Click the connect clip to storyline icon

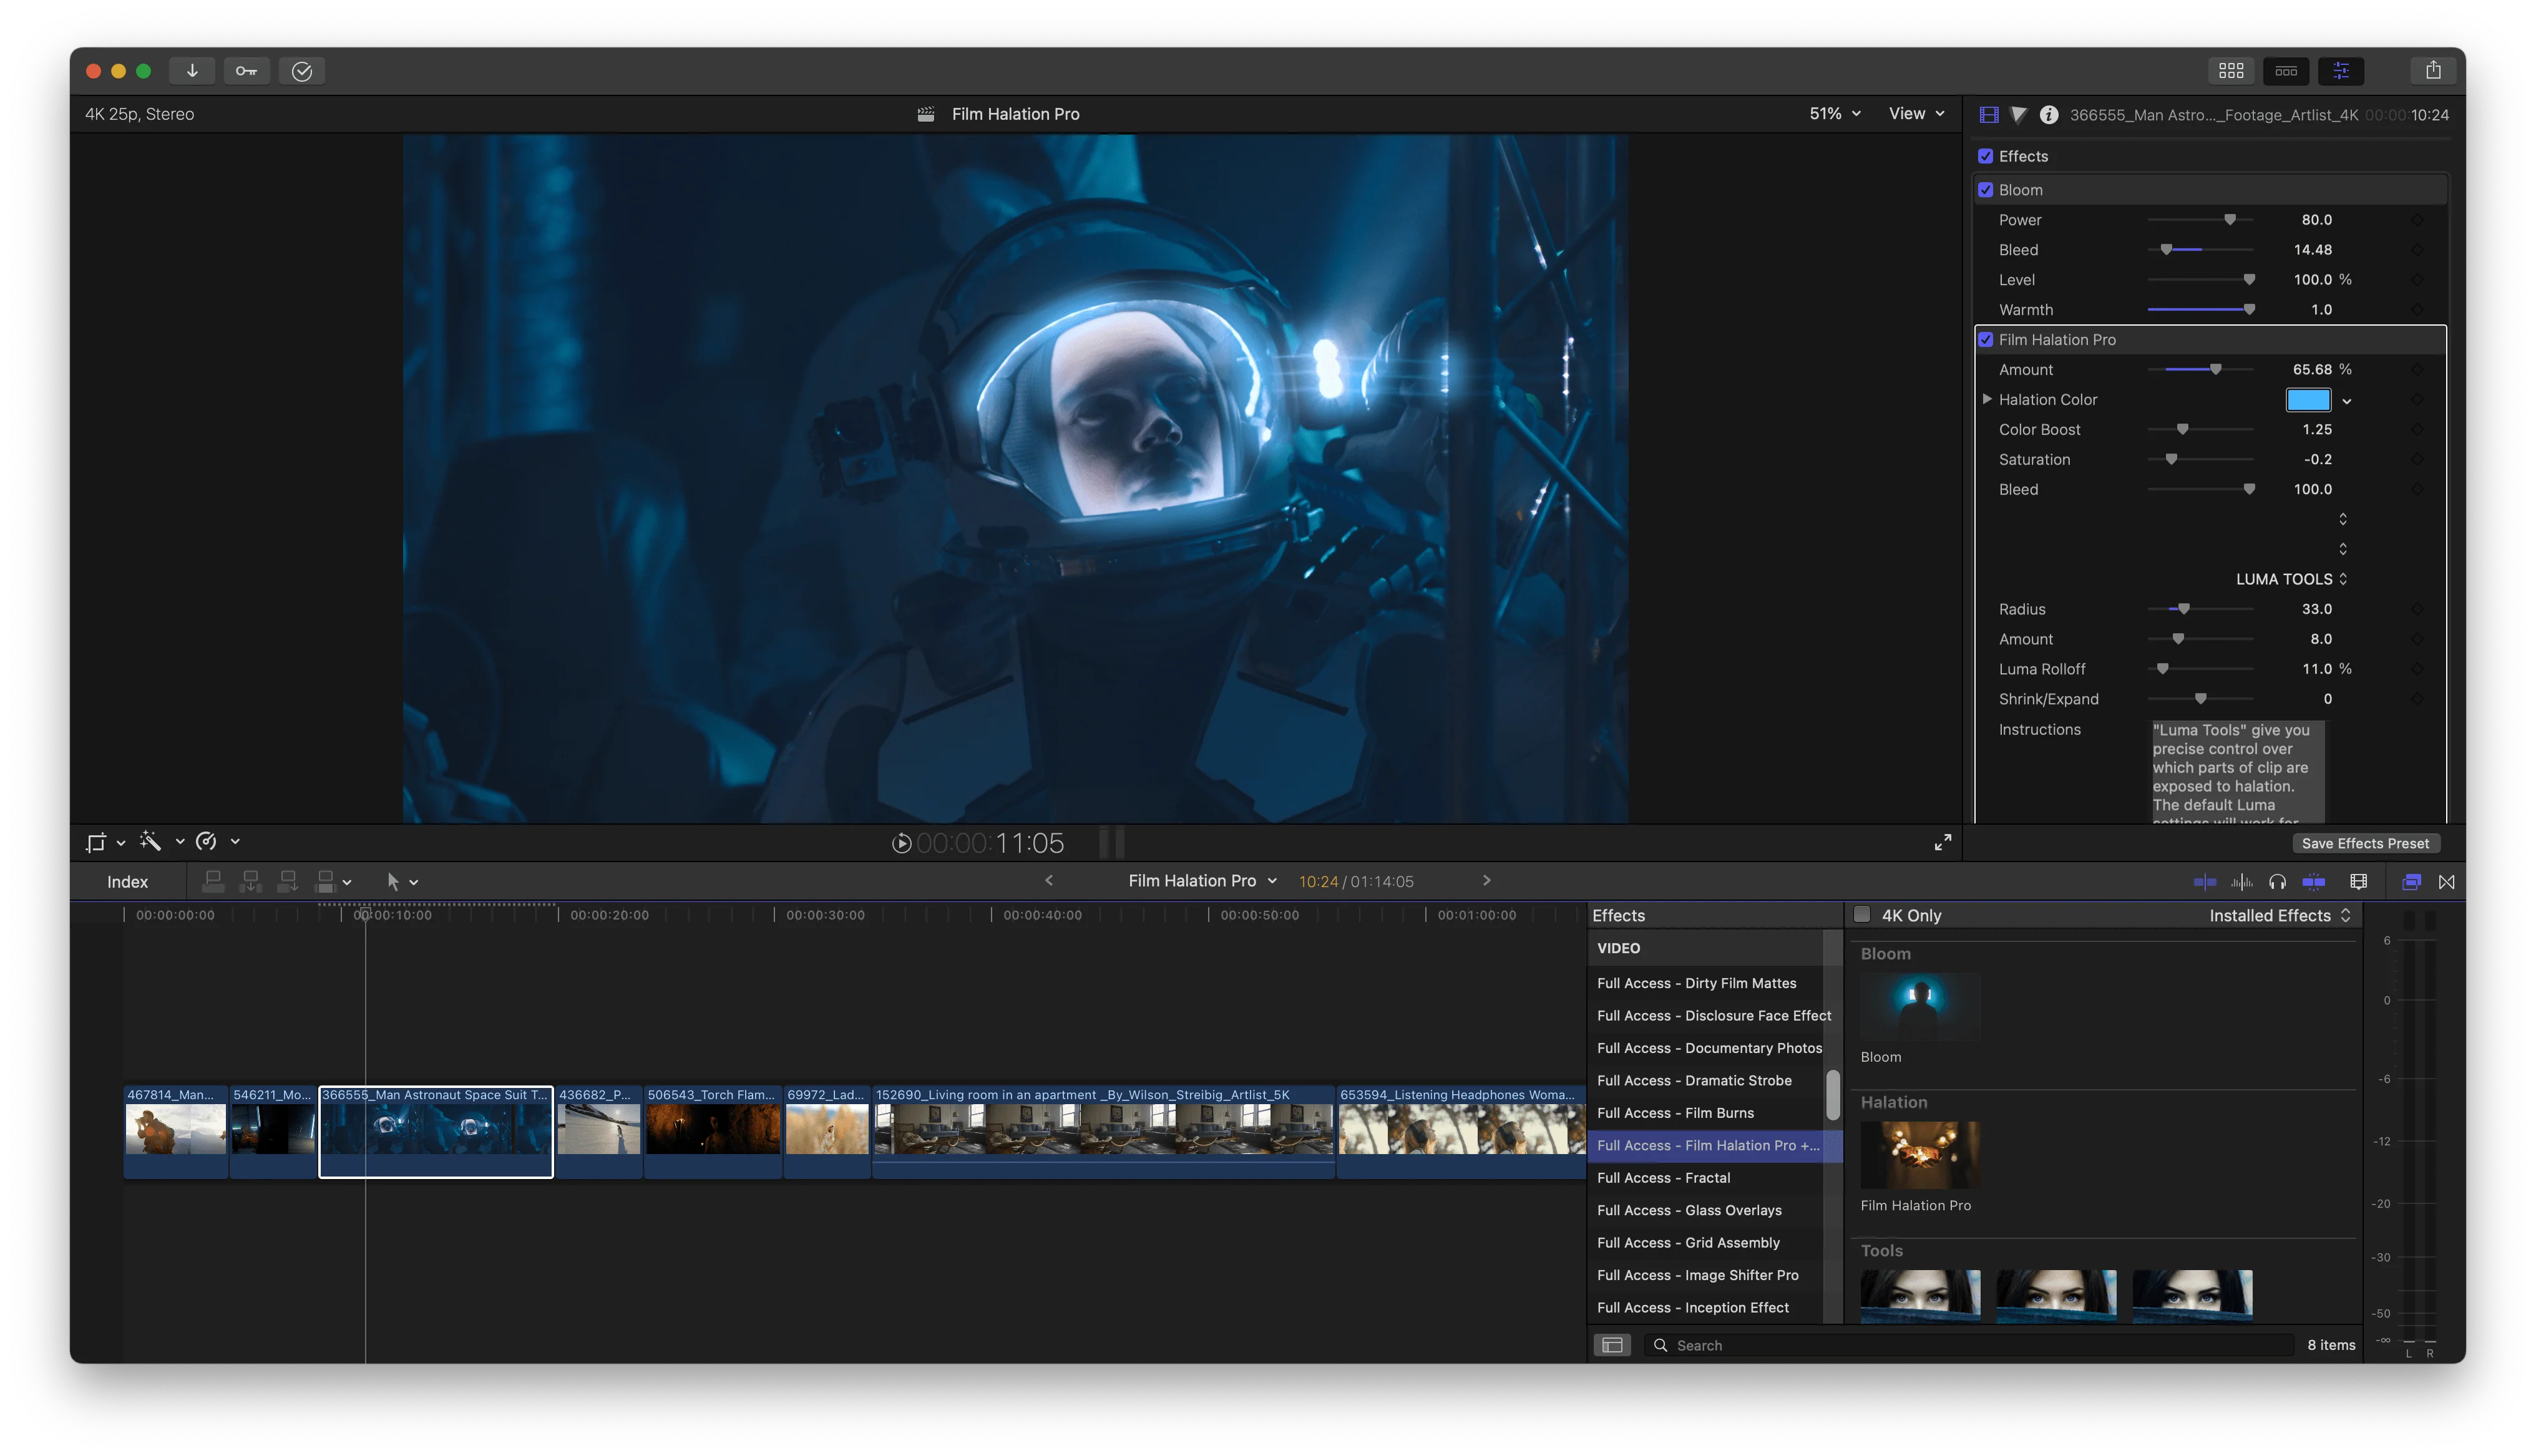[x=213, y=881]
